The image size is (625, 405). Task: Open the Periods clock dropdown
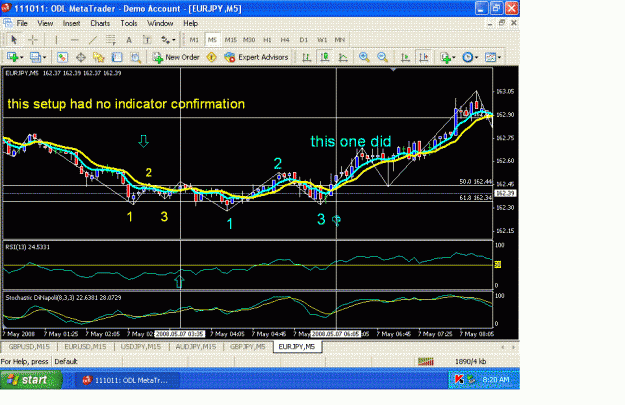[470, 57]
